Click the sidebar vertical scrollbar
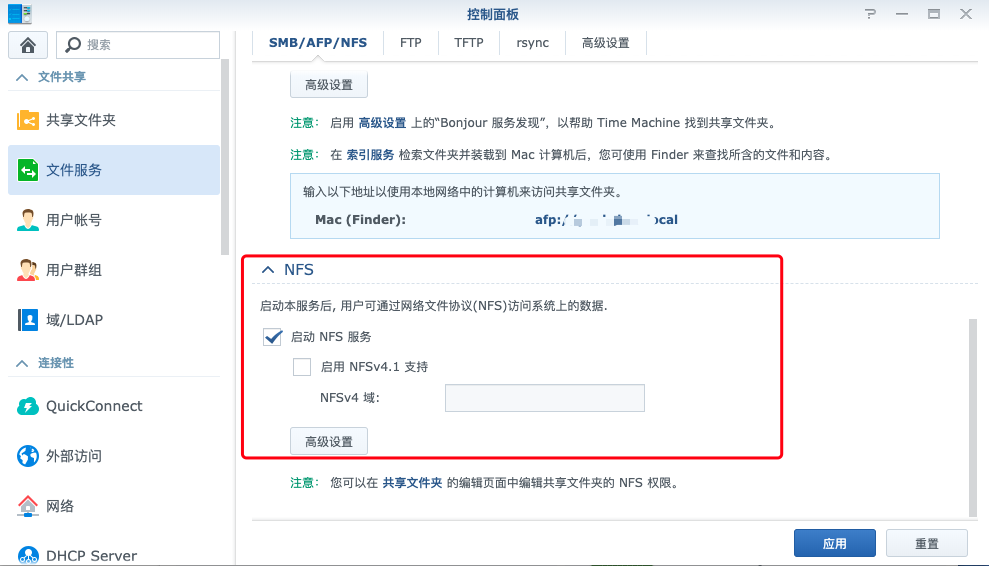Viewport: 989px width, 566px height. pos(225,156)
